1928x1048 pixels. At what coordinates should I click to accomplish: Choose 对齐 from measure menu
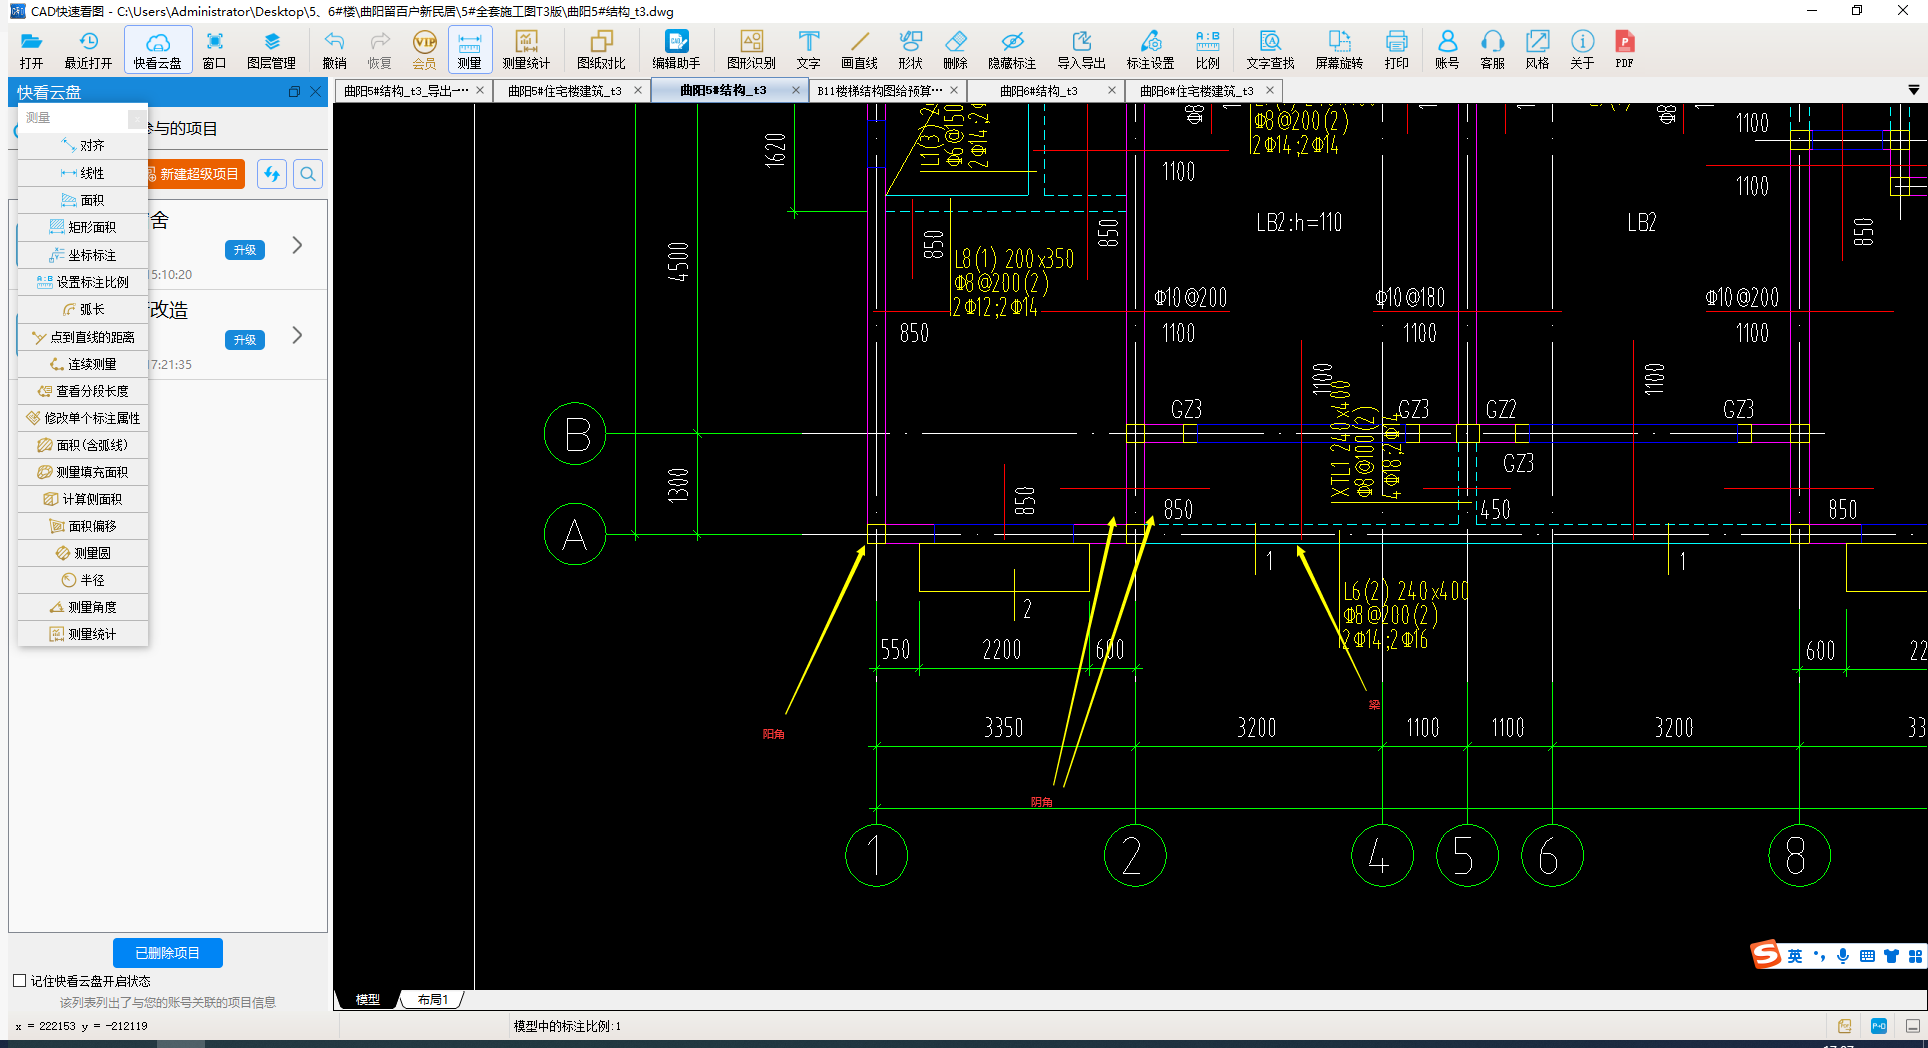coord(83,145)
